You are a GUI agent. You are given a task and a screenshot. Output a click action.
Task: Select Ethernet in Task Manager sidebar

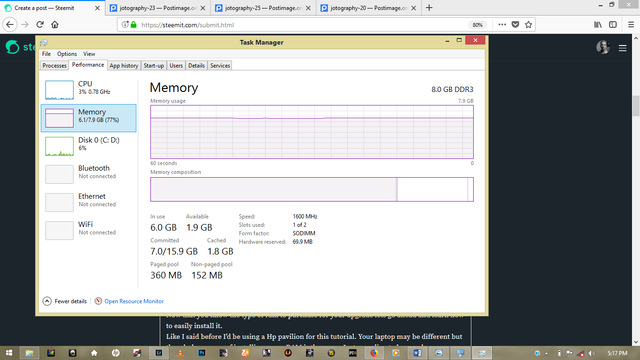[x=89, y=202]
